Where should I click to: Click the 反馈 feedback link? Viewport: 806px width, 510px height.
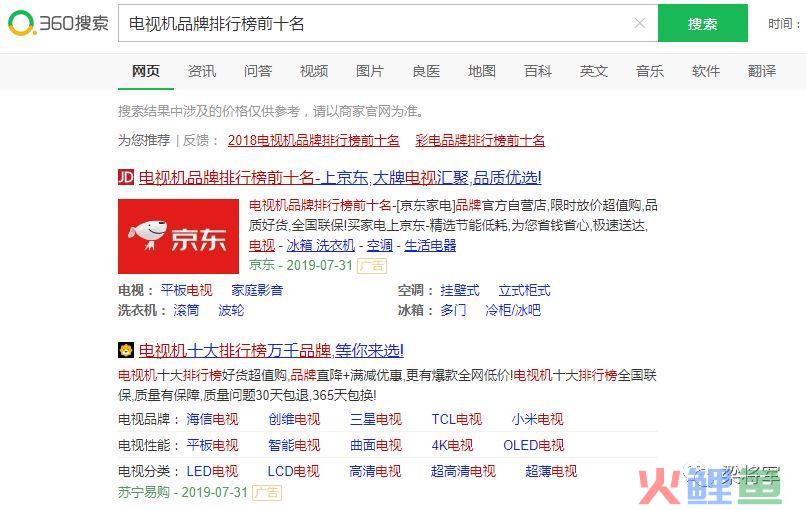pyautogui.click(x=196, y=140)
